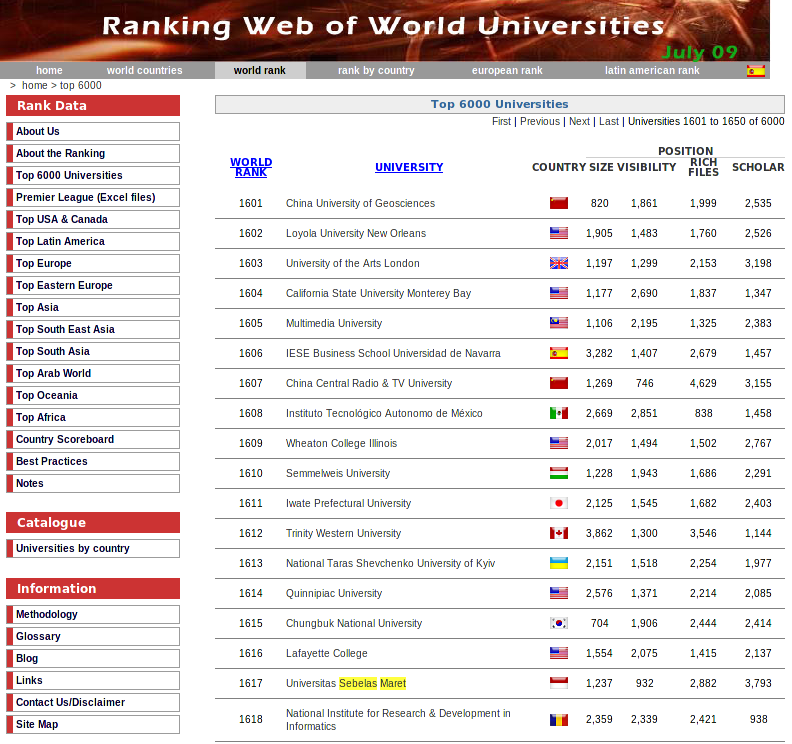Open Country Scoreboard page
The width and height of the screenshot is (792, 744).
pyautogui.click(x=93, y=439)
